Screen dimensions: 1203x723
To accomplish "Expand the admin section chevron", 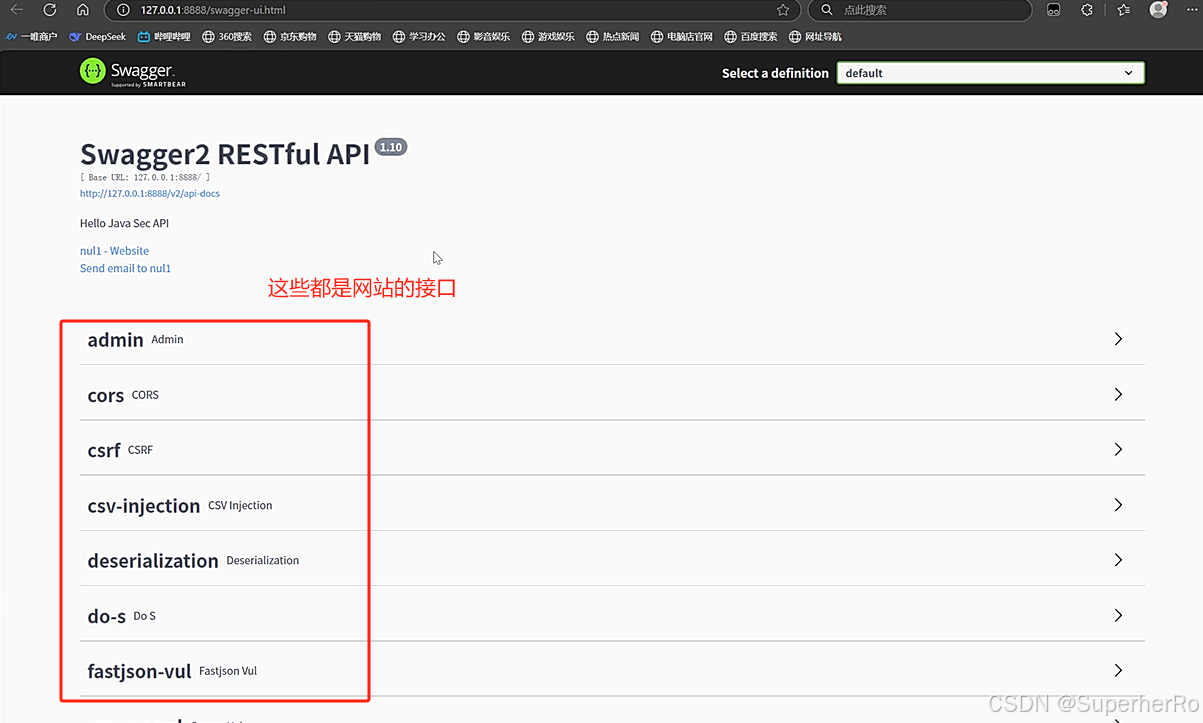I will point(1118,339).
